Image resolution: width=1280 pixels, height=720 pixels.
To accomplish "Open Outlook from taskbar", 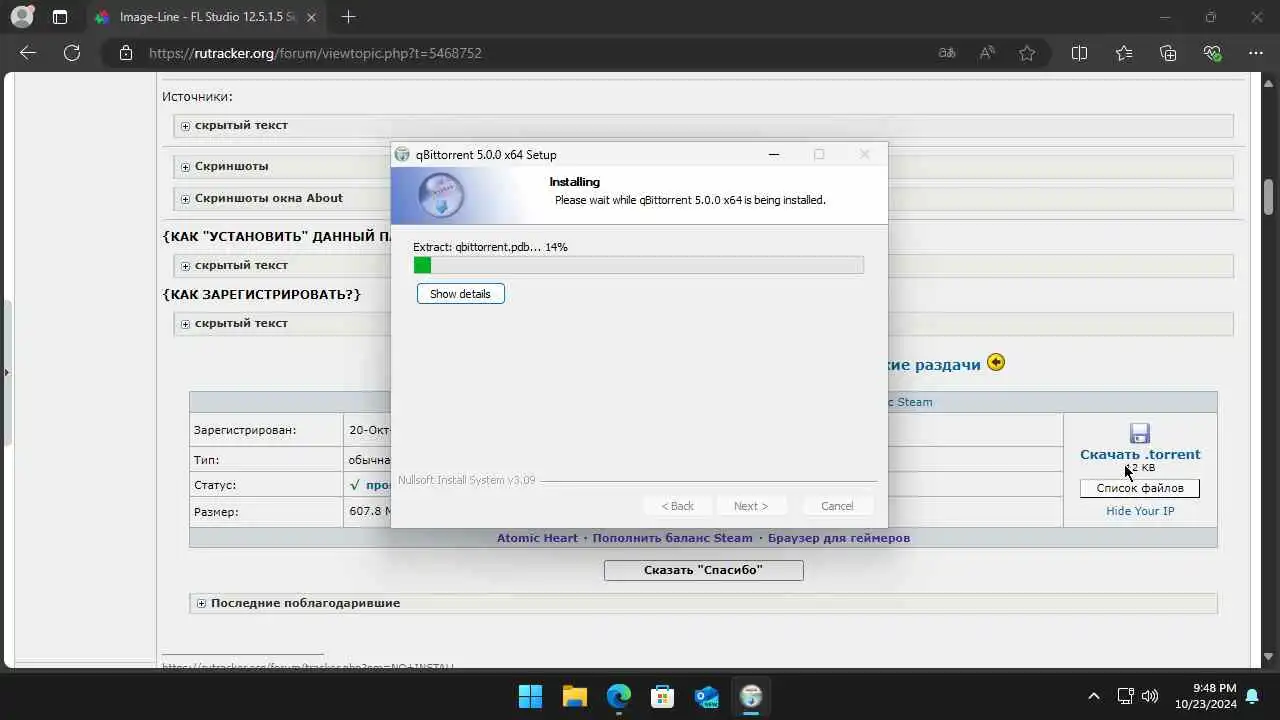I will pos(707,696).
